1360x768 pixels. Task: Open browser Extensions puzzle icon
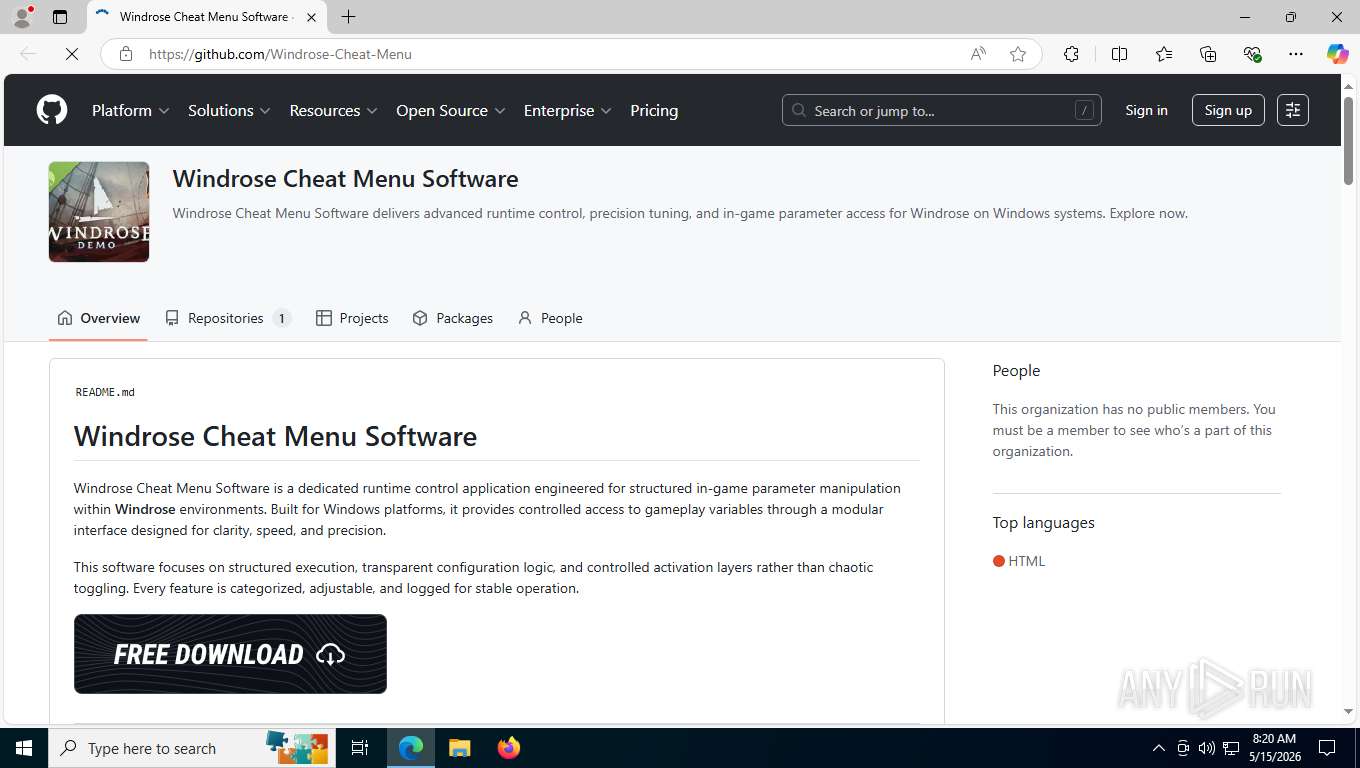tap(1071, 54)
